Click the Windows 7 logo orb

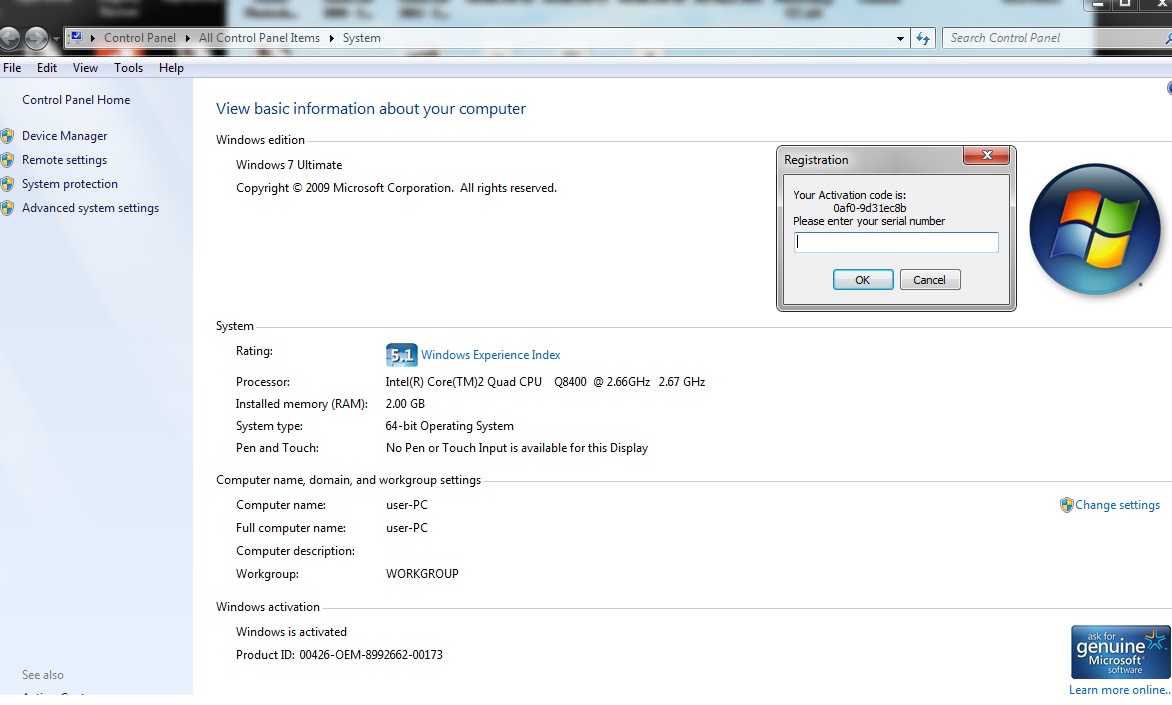(1095, 229)
